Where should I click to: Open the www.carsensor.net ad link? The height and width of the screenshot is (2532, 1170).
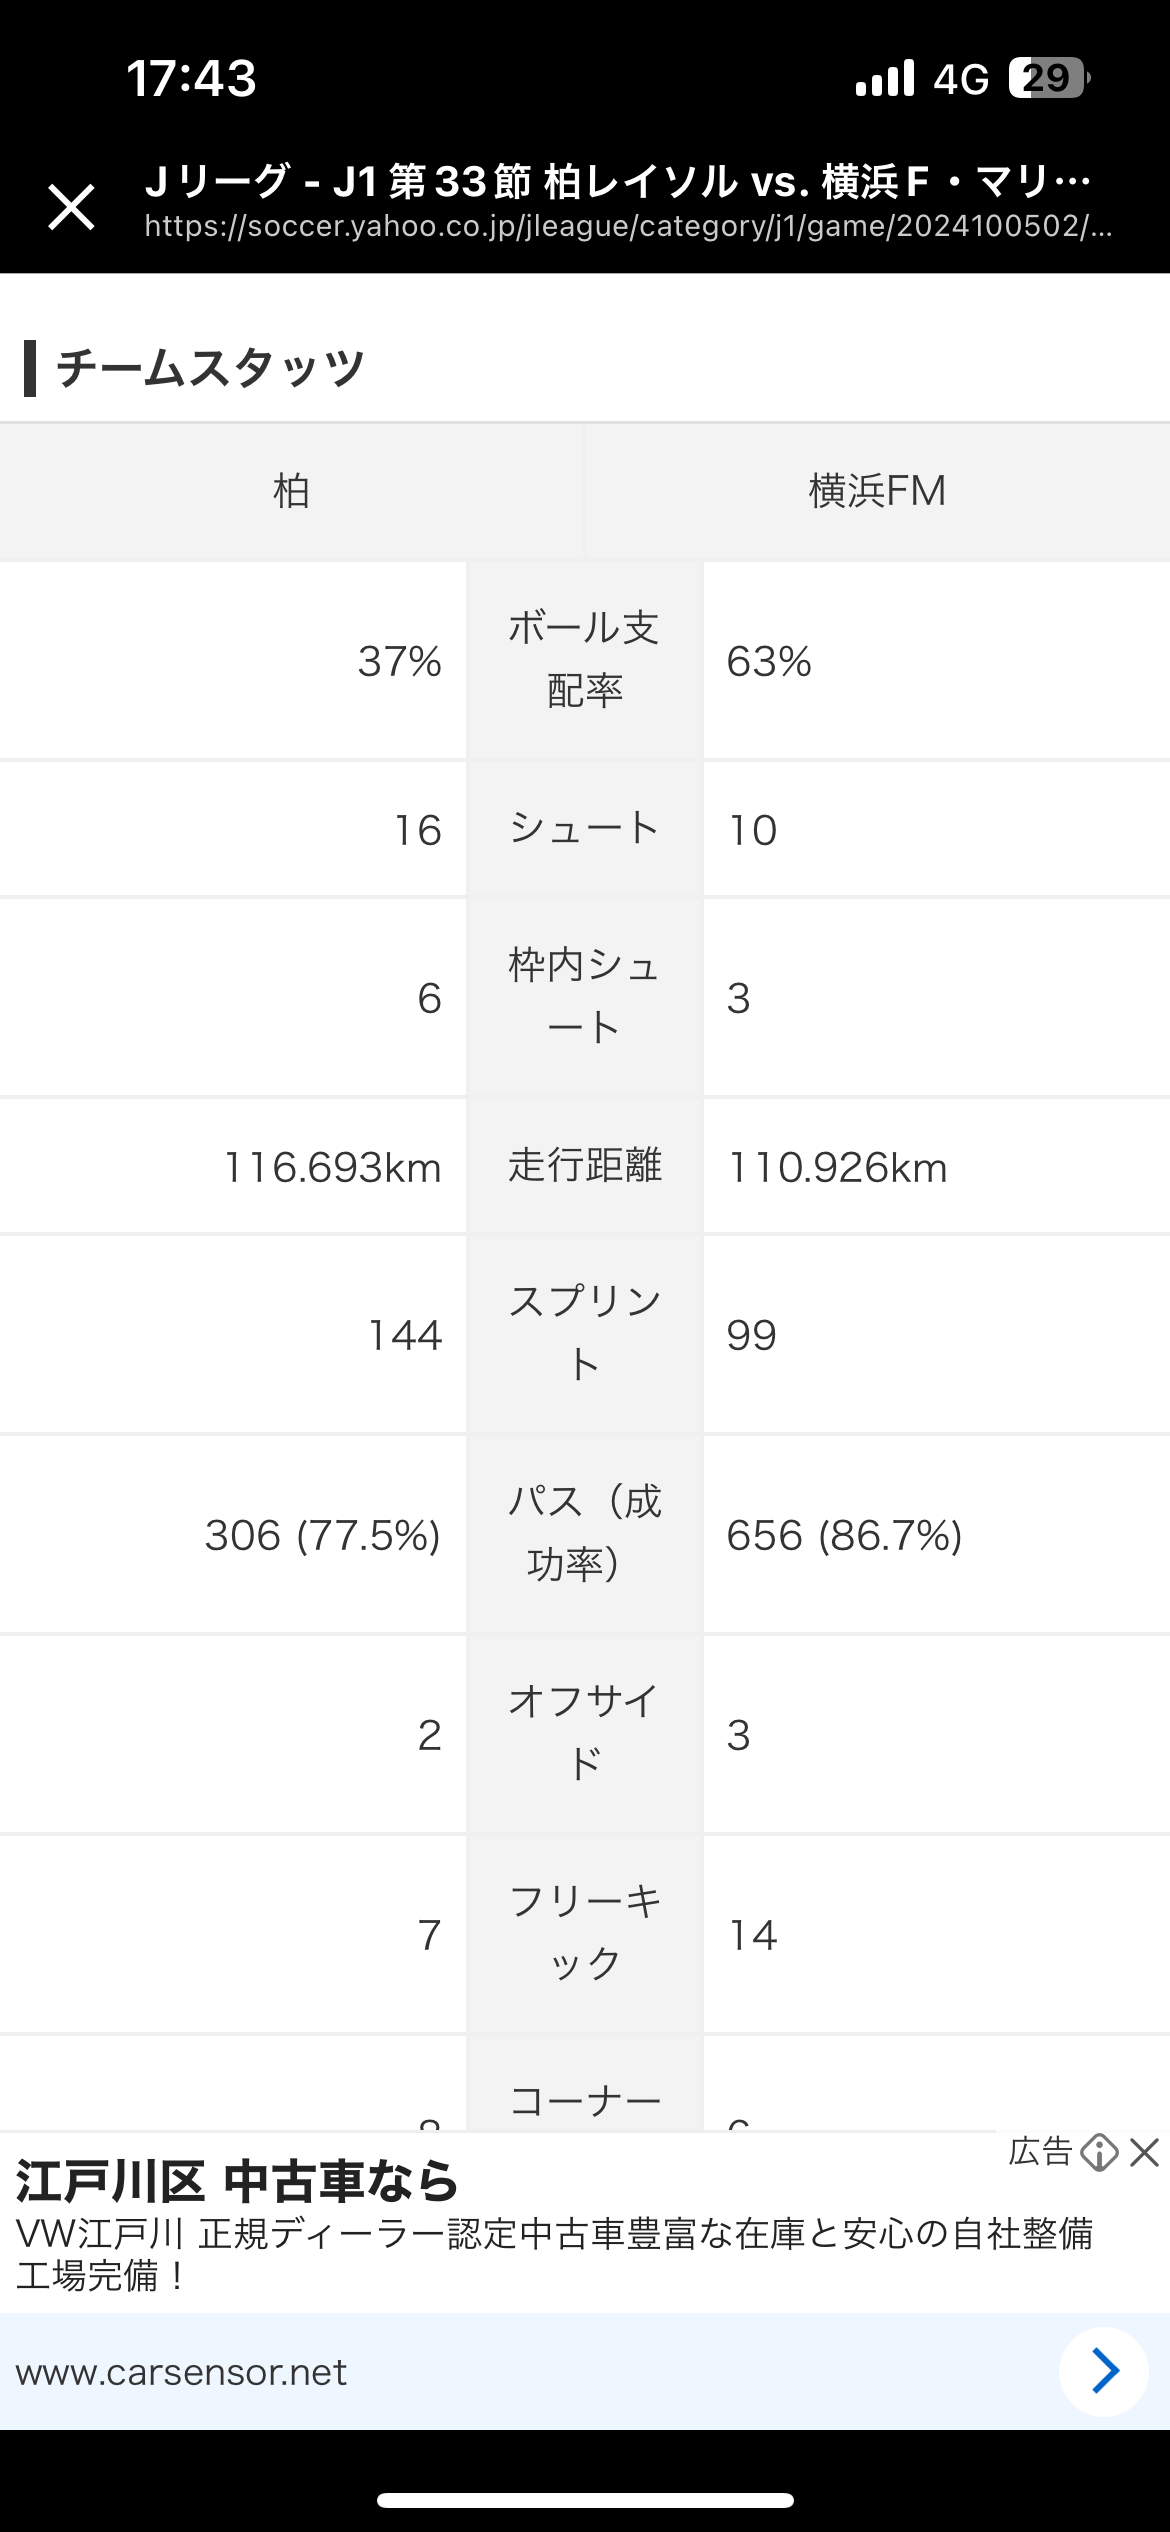click(181, 2372)
